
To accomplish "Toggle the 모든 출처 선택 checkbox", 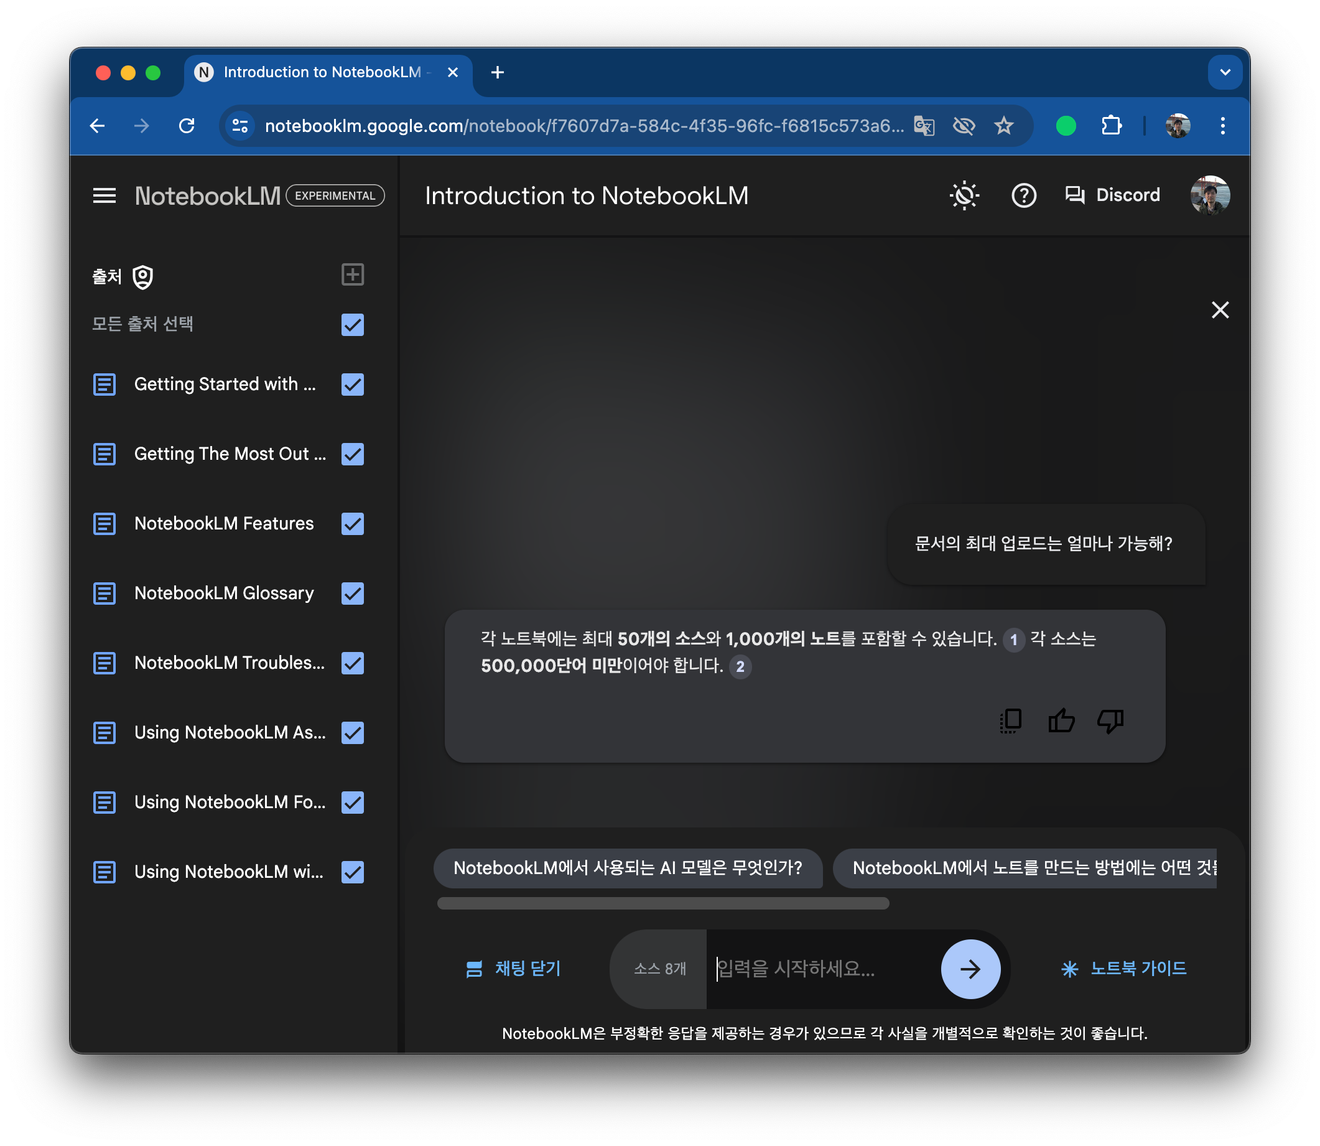I will (x=352, y=325).
